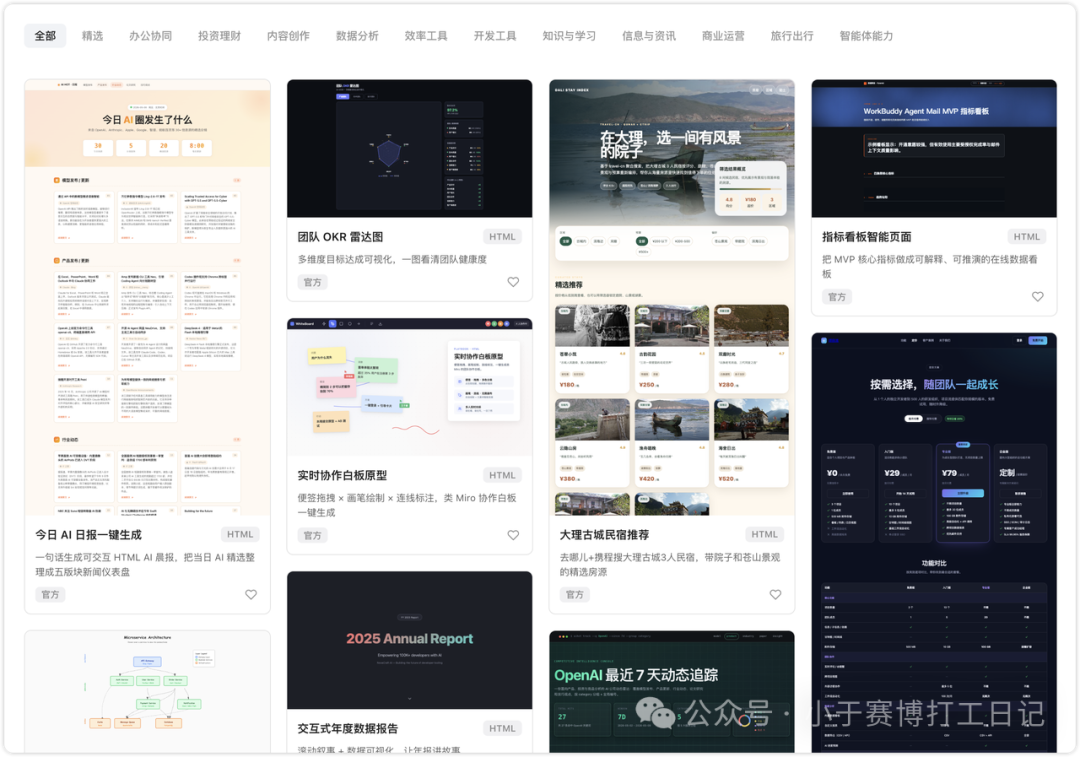The width and height of the screenshot is (1080, 757).
Task: Like the 团队 OKR 雷达图 card
Action: point(513,282)
